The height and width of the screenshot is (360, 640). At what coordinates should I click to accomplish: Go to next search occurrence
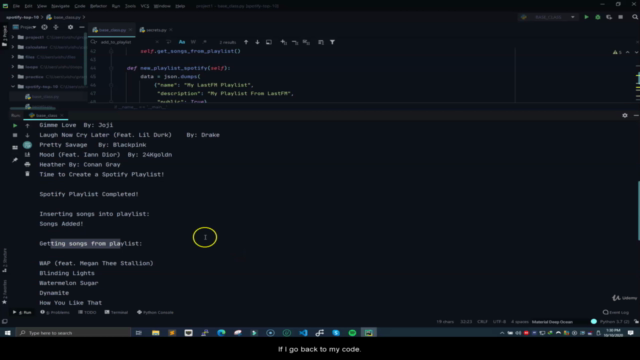(x=257, y=42)
